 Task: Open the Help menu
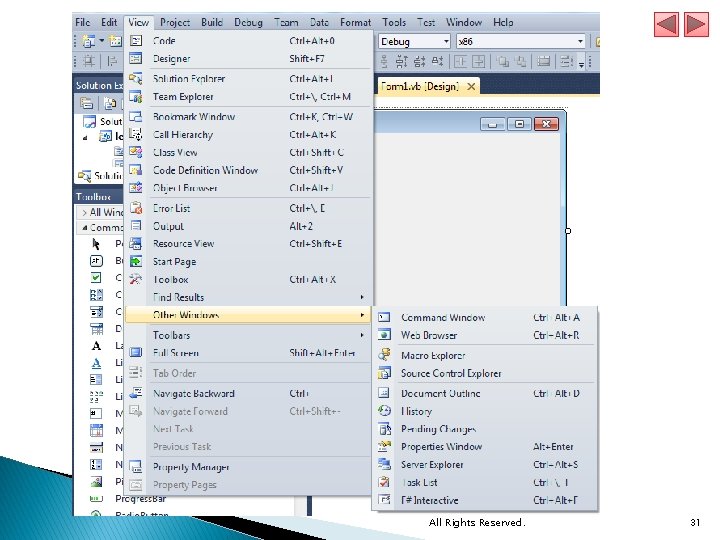tap(503, 22)
